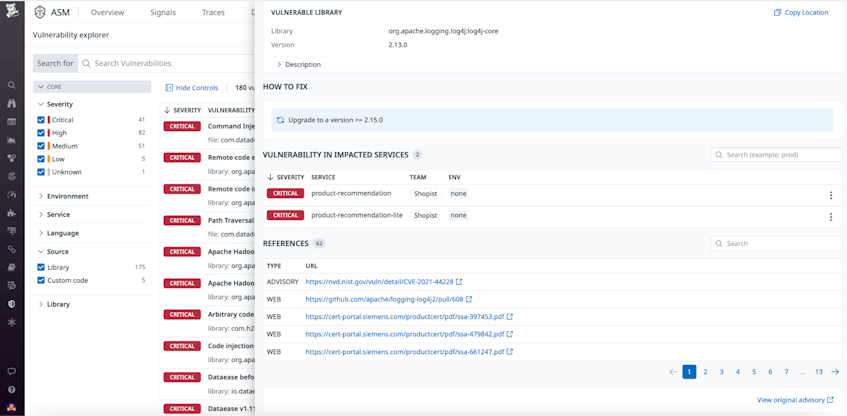Uncheck the Low severity checkbox
847x416 pixels.
41,159
